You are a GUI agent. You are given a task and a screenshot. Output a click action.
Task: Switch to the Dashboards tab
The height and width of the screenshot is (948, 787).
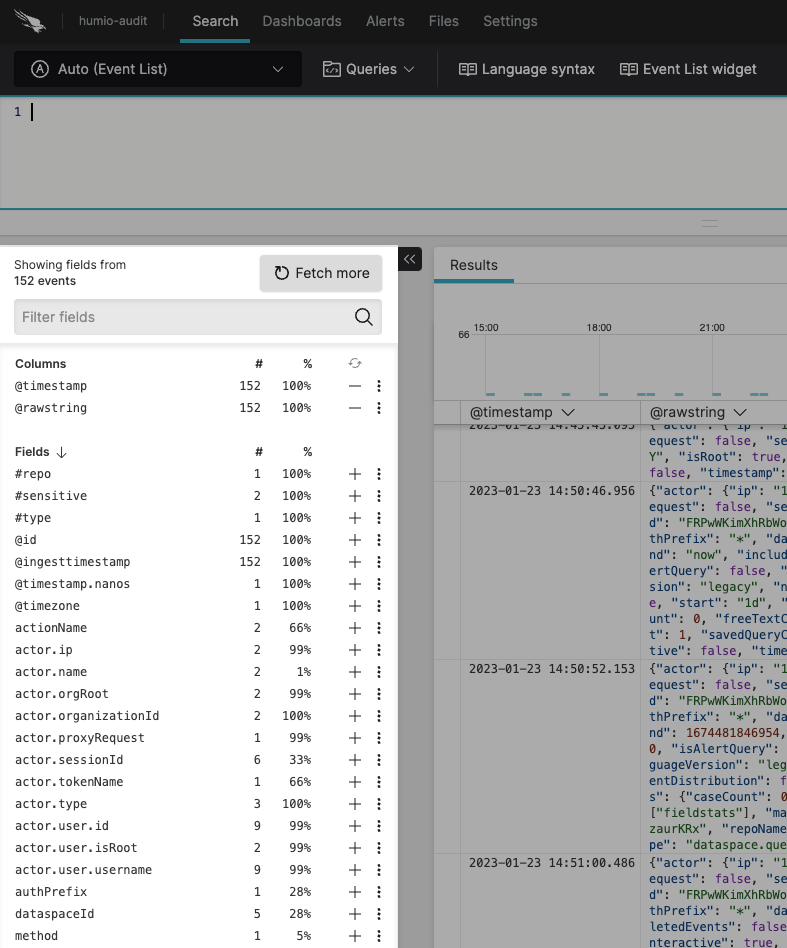pyautogui.click(x=302, y=21)
